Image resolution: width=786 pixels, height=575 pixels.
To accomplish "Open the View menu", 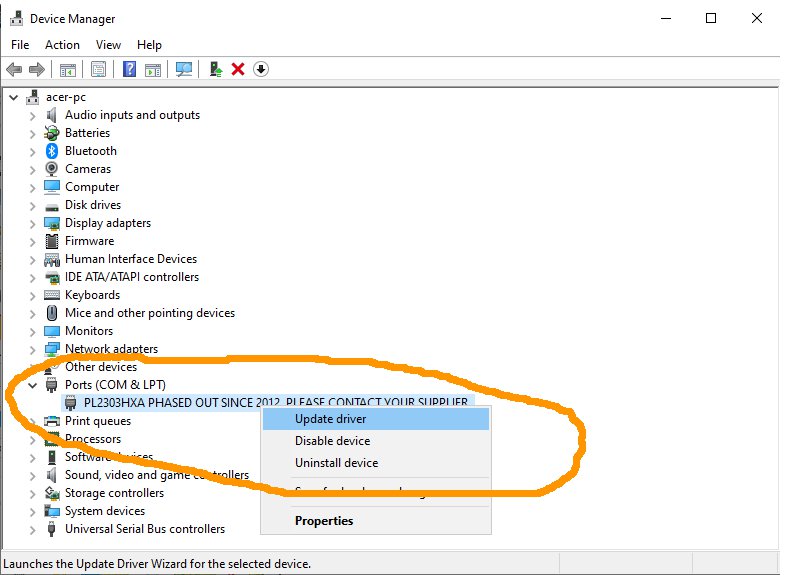I will pyautogui.click(x=108, y=45).
